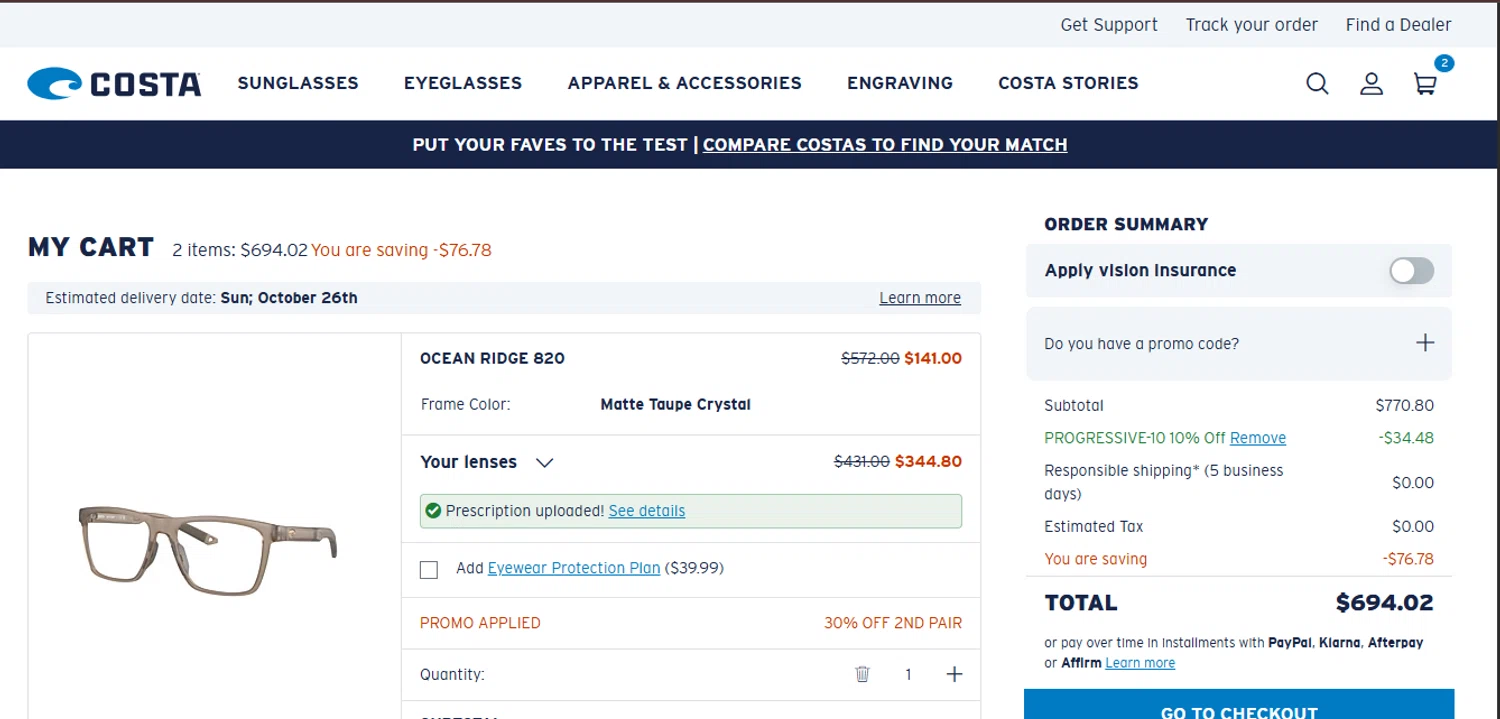The image size is (1500, 719).
Task: Click Ocean Ridge 820 product name
Action: pyautogui.click(x=492, y=358)
